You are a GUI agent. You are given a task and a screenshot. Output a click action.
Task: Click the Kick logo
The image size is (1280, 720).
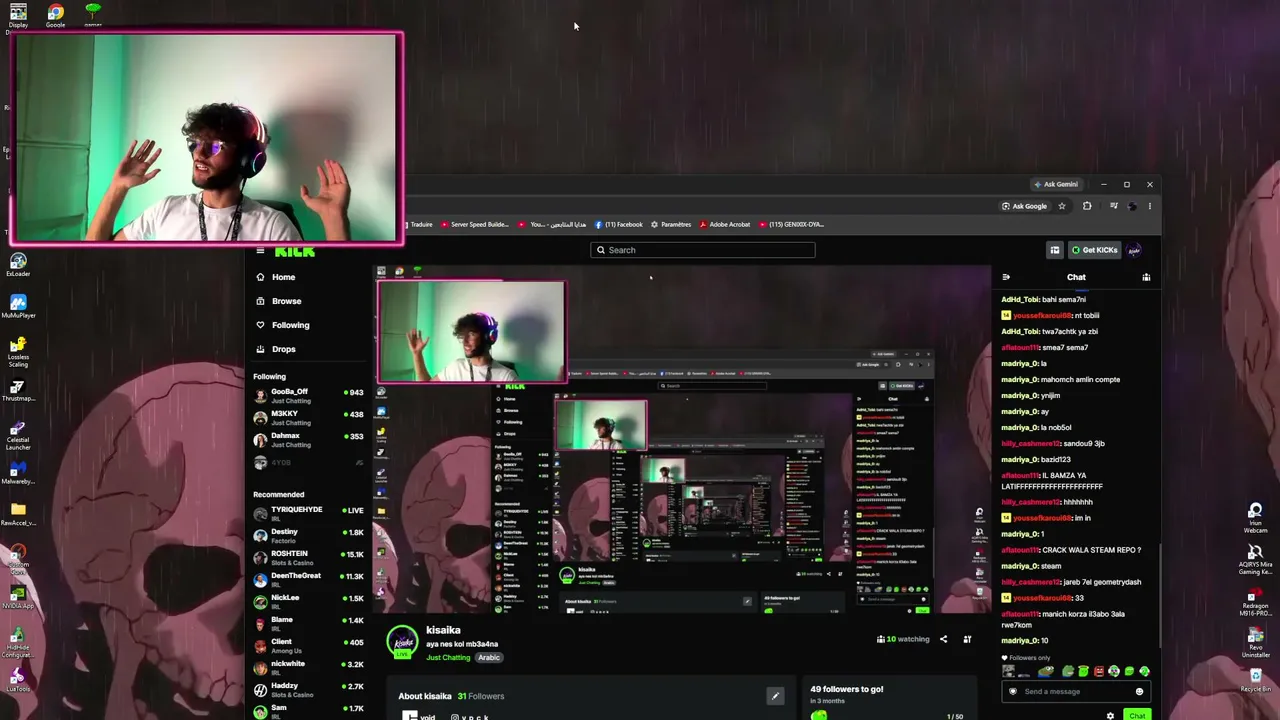click(295, 251)
